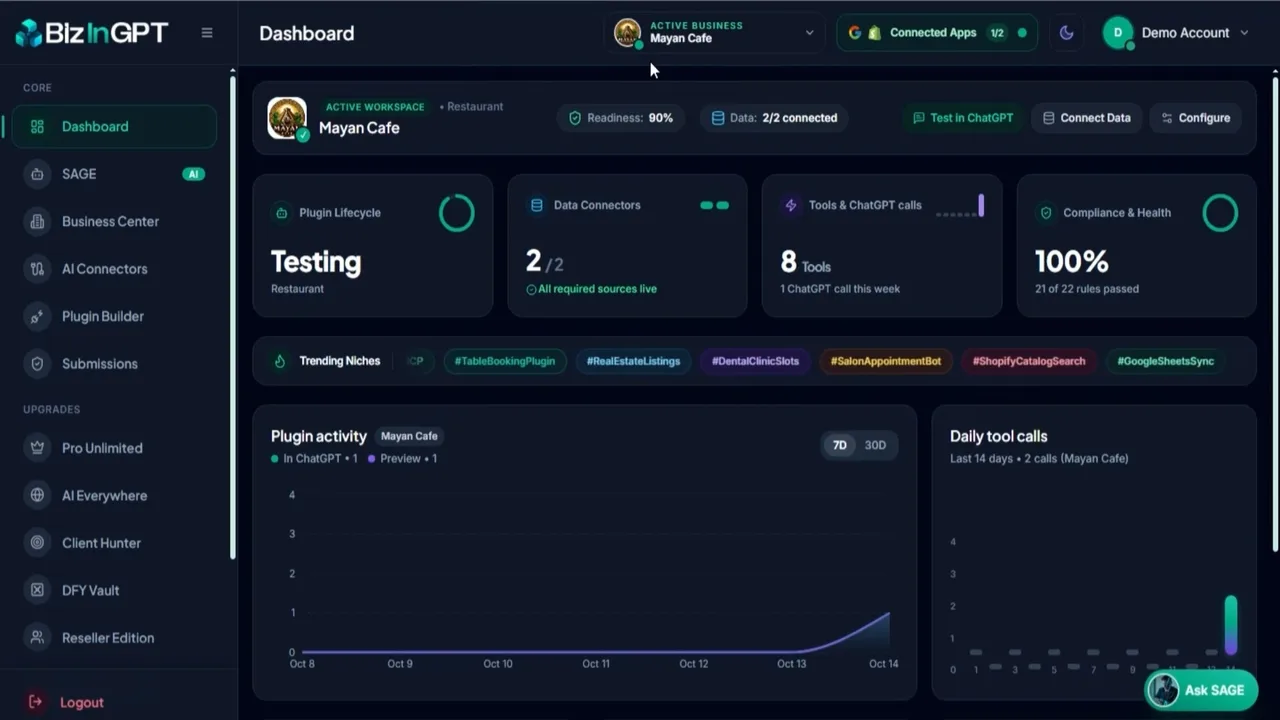The width and height of the screenshot is (1280, 720).
Task: Go to AI Connectors page
Action: (x=114, y=269)
